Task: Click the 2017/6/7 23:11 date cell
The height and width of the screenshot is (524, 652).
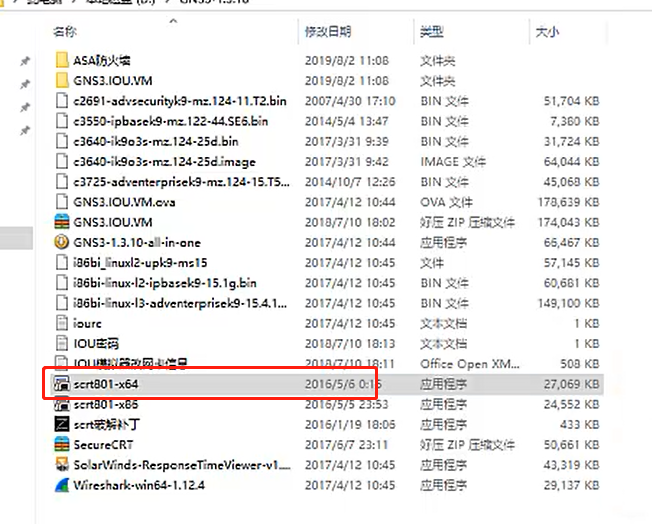Action: coord(346,445)
